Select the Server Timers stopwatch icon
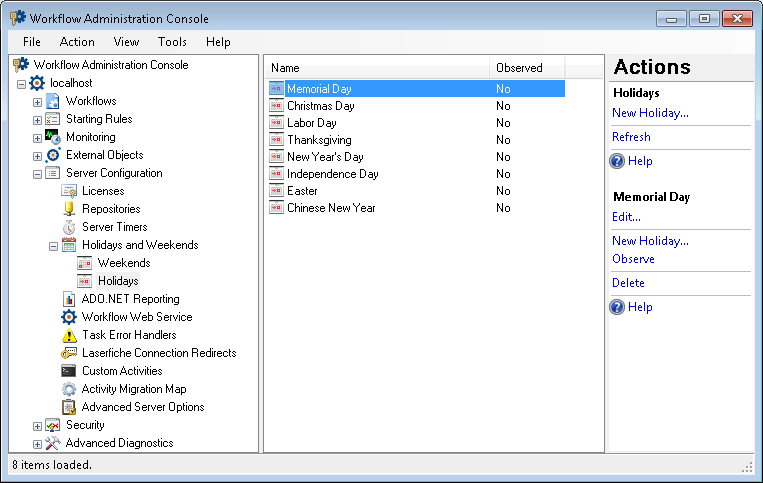The width and height of the screenshot is (763, 483). point(69,227)
